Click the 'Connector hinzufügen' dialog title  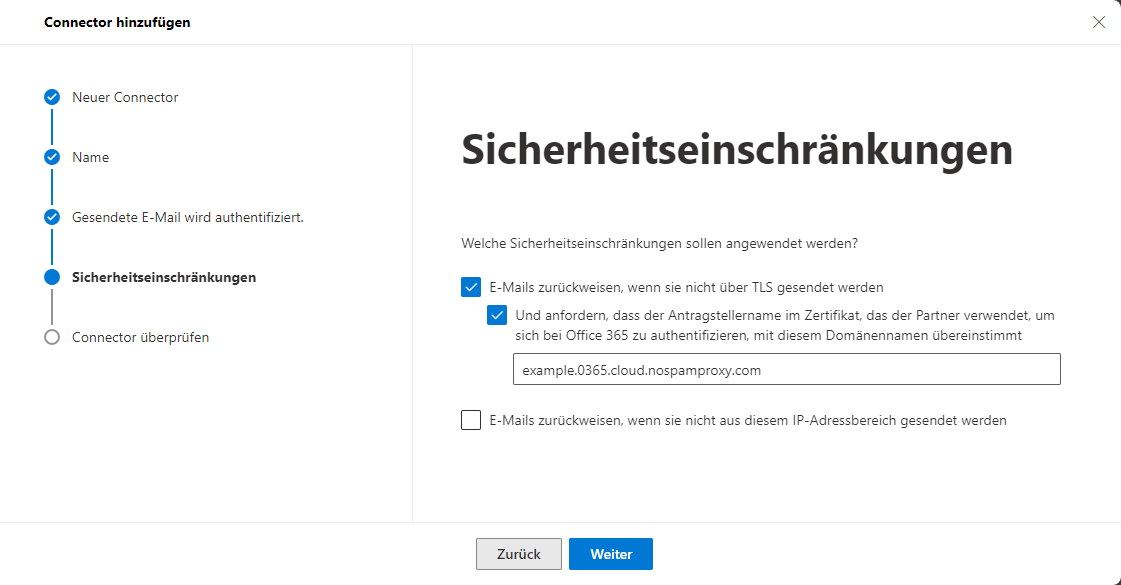[x=117, y=22]
